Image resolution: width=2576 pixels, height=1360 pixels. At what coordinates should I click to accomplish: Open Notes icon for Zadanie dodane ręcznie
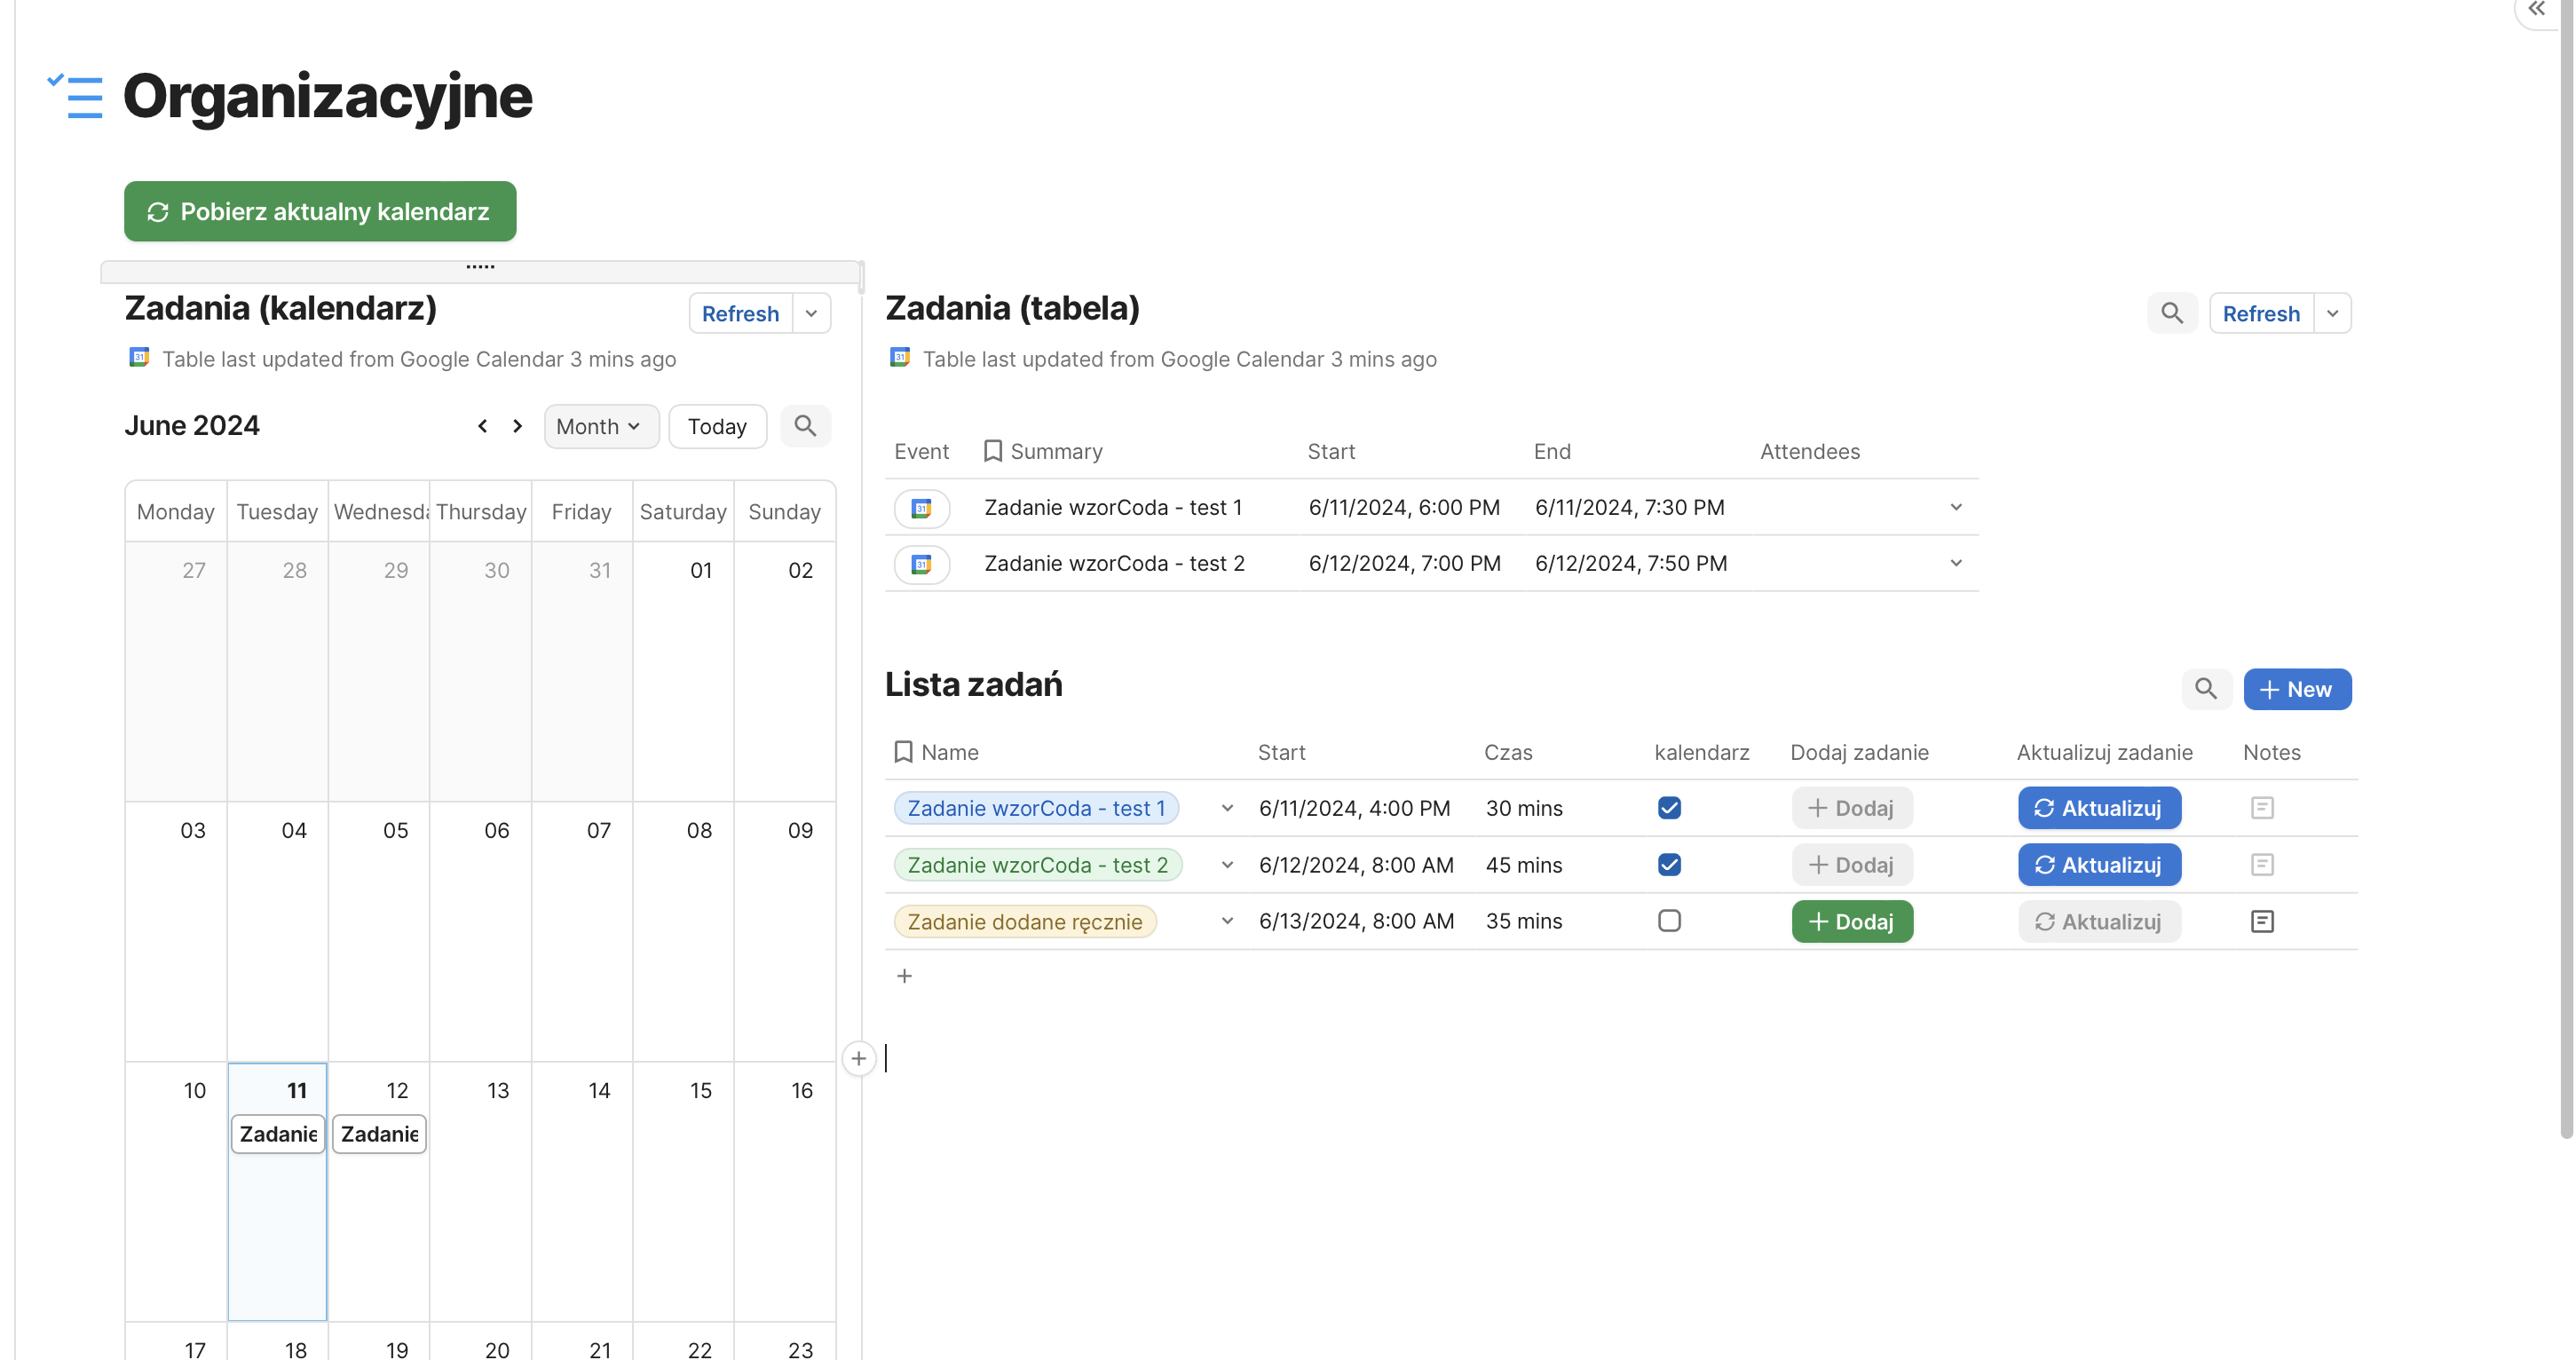pos(2261,921)
